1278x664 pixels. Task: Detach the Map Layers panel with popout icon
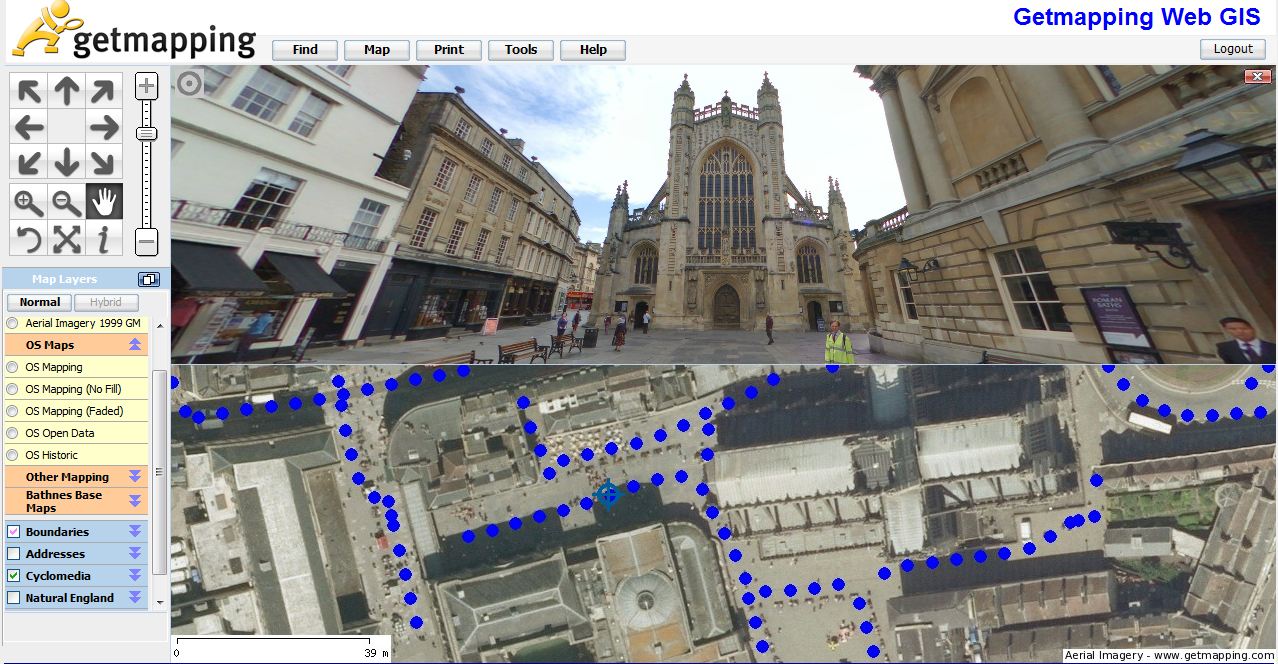148,280
